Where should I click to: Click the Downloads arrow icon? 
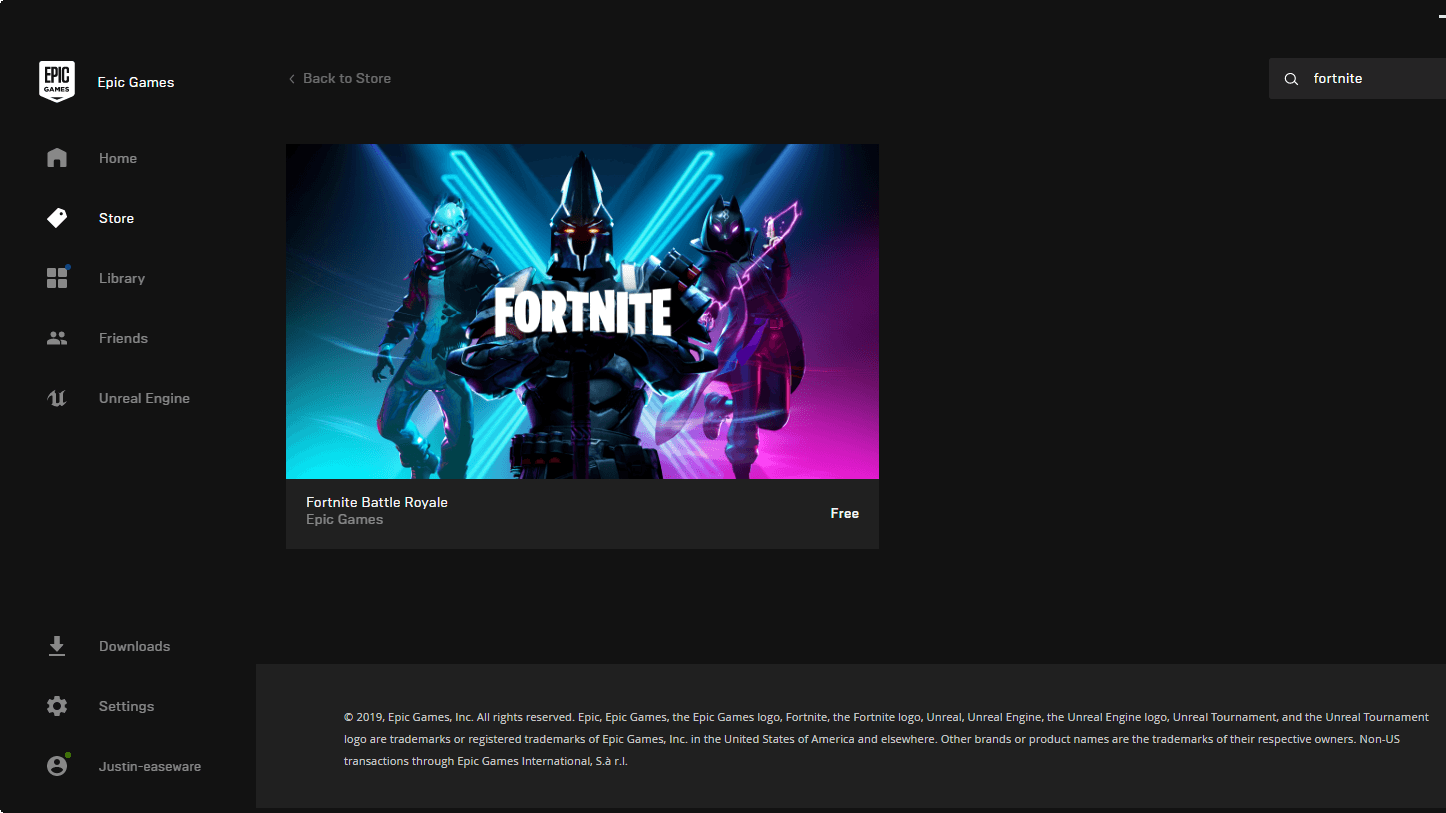[x=57, y=646]
